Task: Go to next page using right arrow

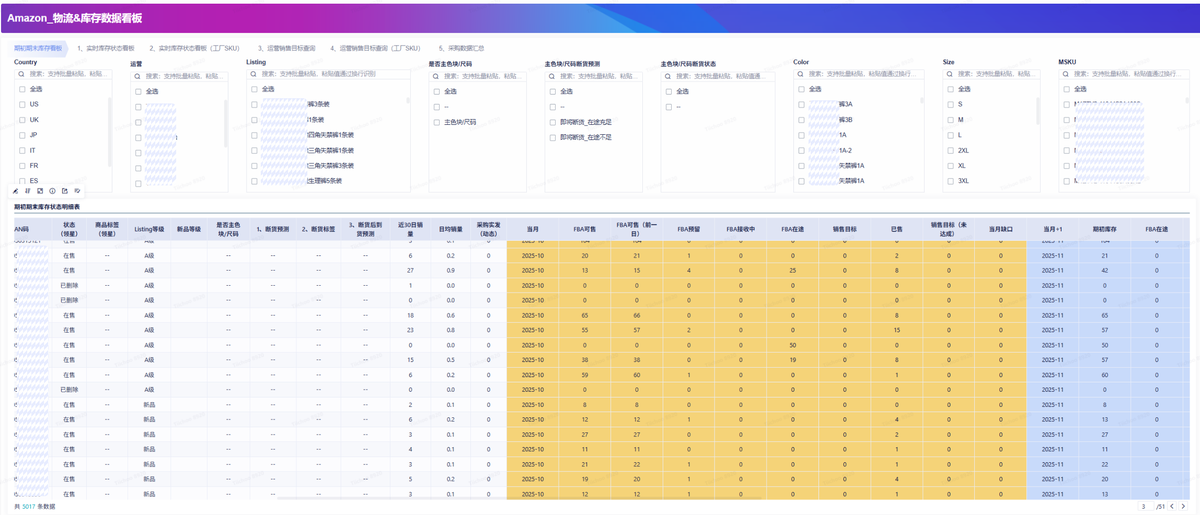Action: 1184,507
